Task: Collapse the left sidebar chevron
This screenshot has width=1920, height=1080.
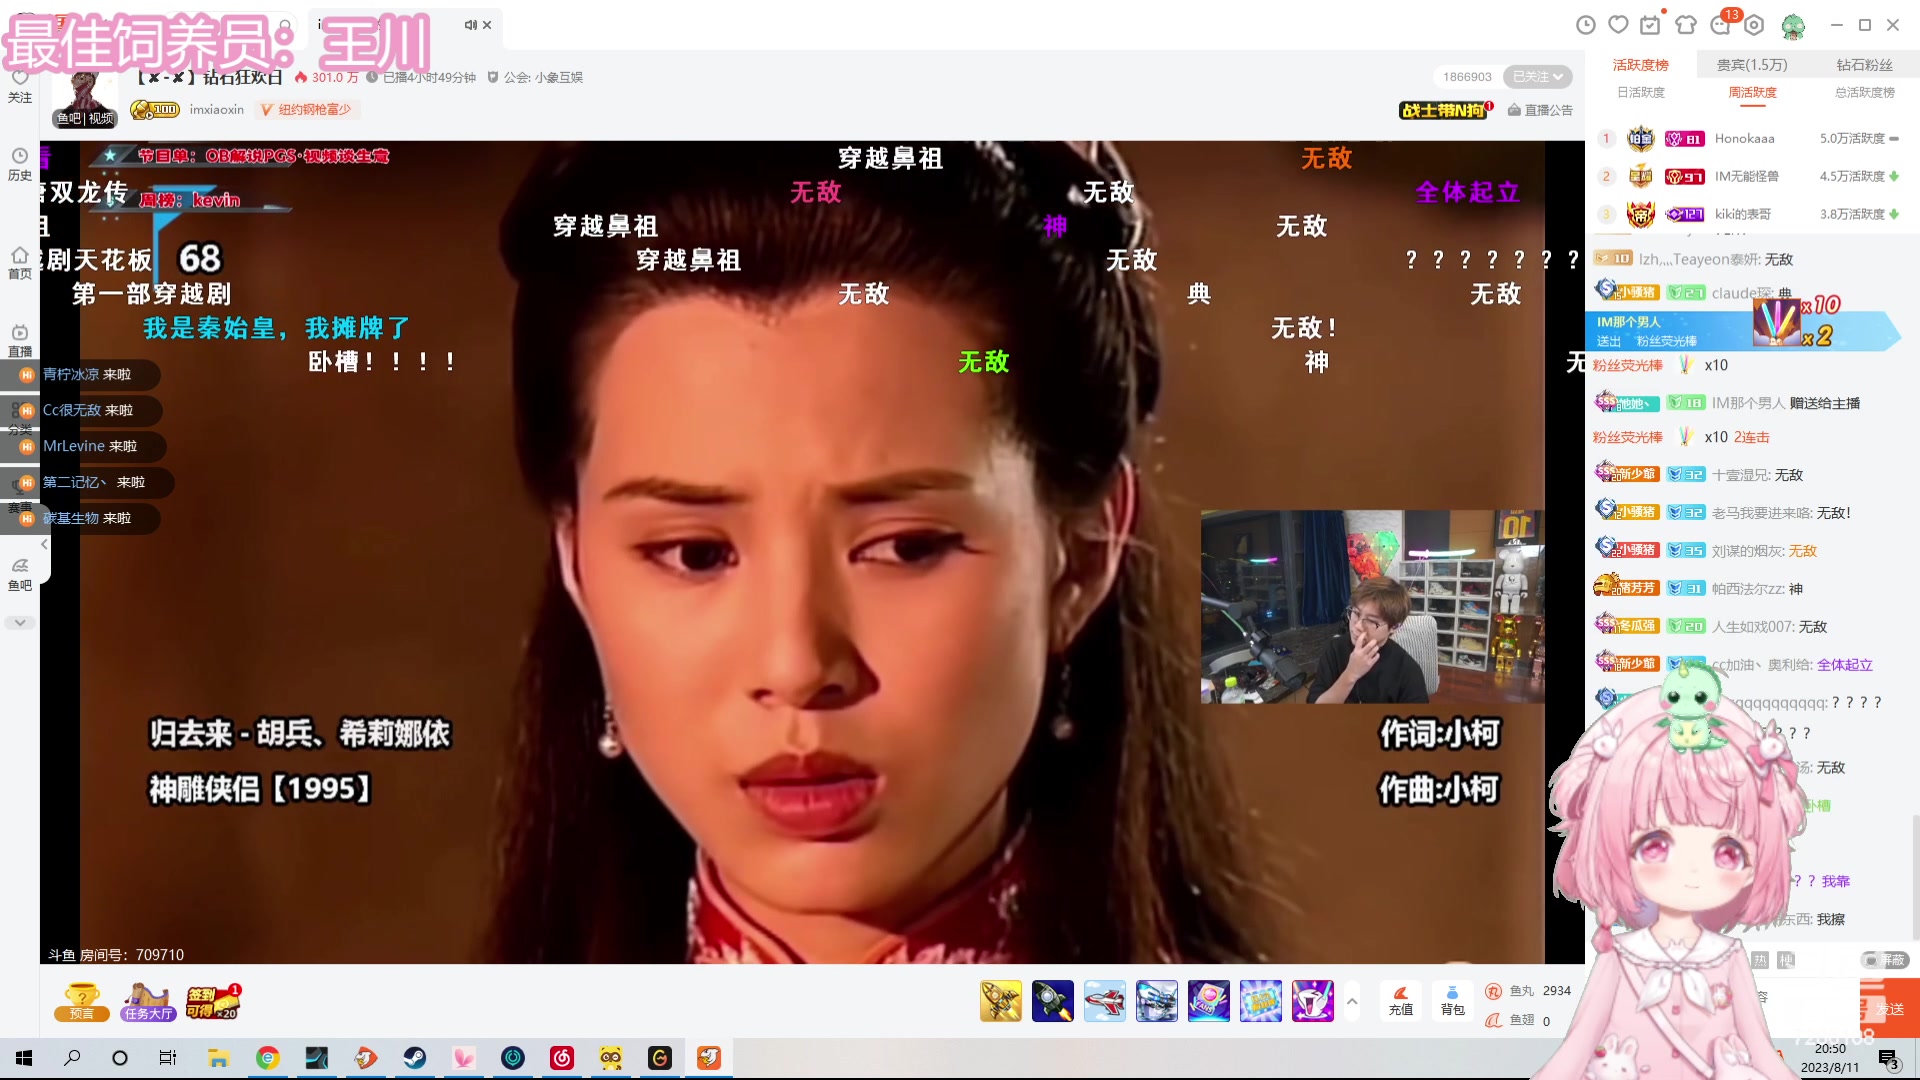Action: [x=43, y=544]
